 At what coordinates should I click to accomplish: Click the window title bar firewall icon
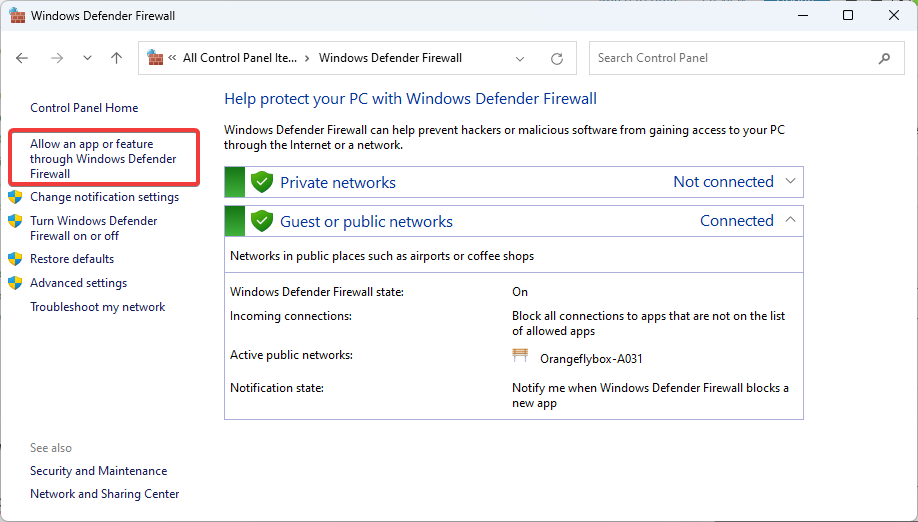pos(17,16)
